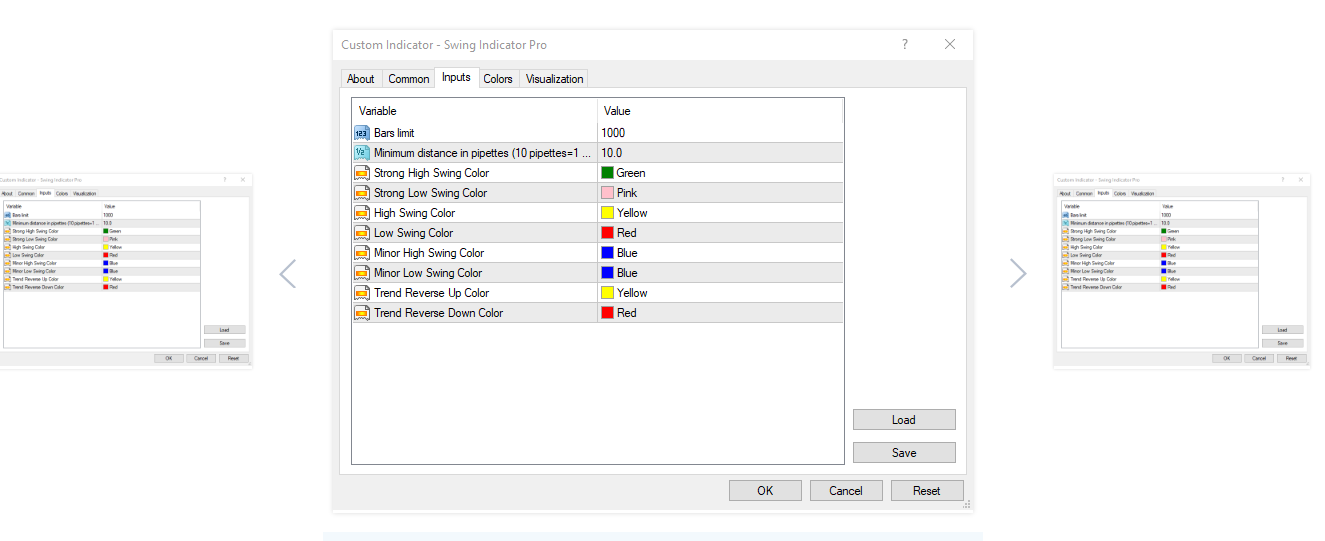
Task: Click the Value column header
Action: (720, 111)
